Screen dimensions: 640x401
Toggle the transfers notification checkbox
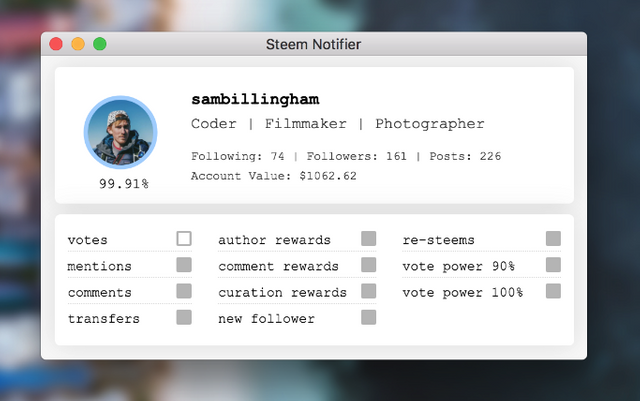coord(184,317)
